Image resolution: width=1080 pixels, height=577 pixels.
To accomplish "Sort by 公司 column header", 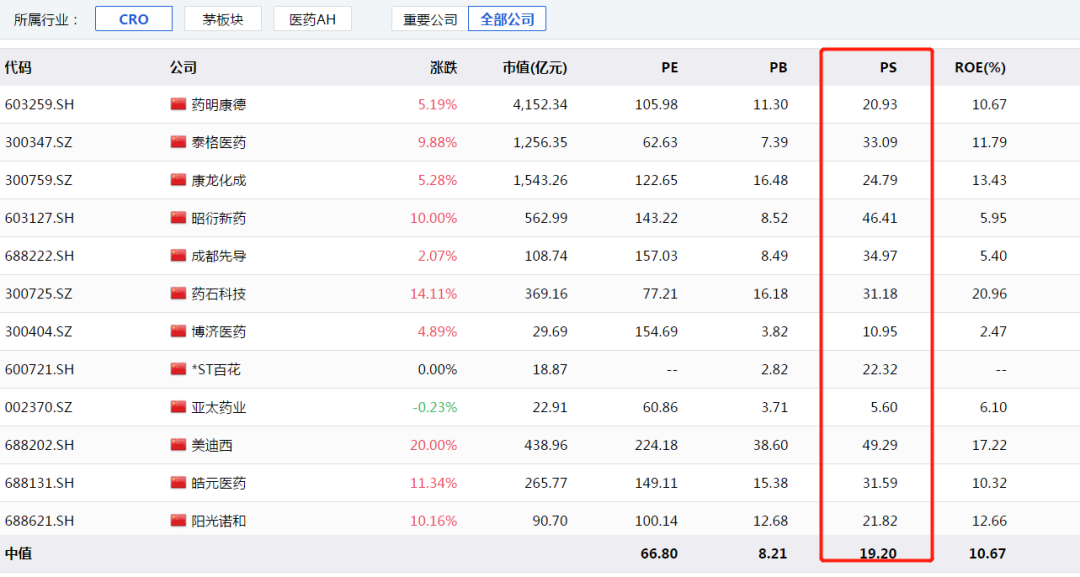I will click(x=183, y=67).
